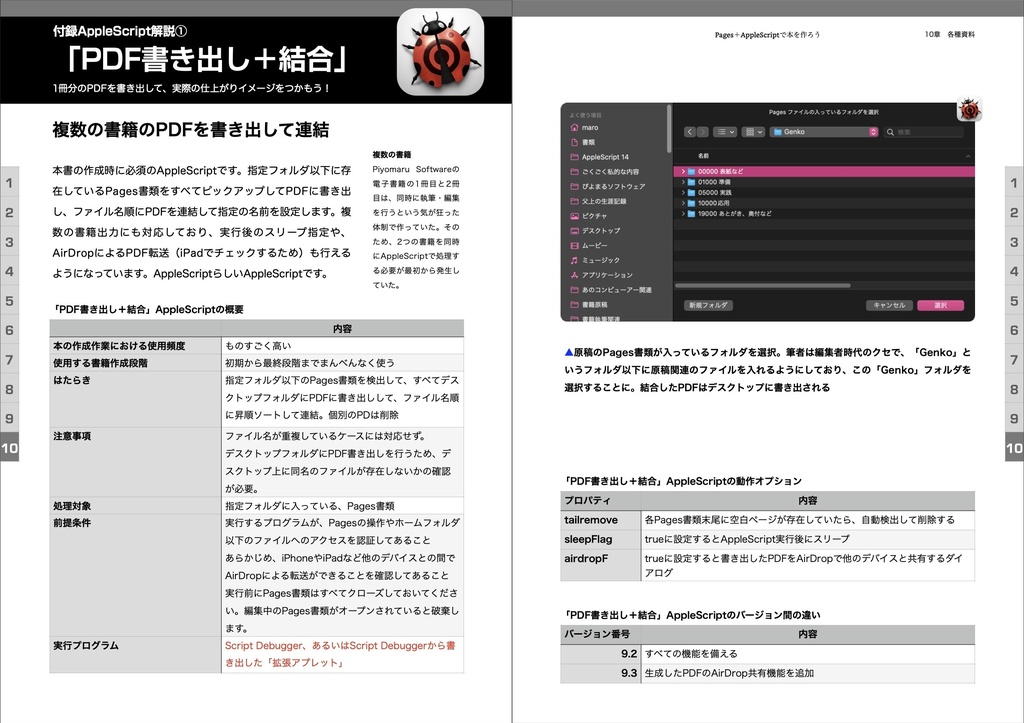This screenshot has height=723, width=1024.
Task: Click the 書類 documents icon in the sidebar
Action: tap(573, 142)
